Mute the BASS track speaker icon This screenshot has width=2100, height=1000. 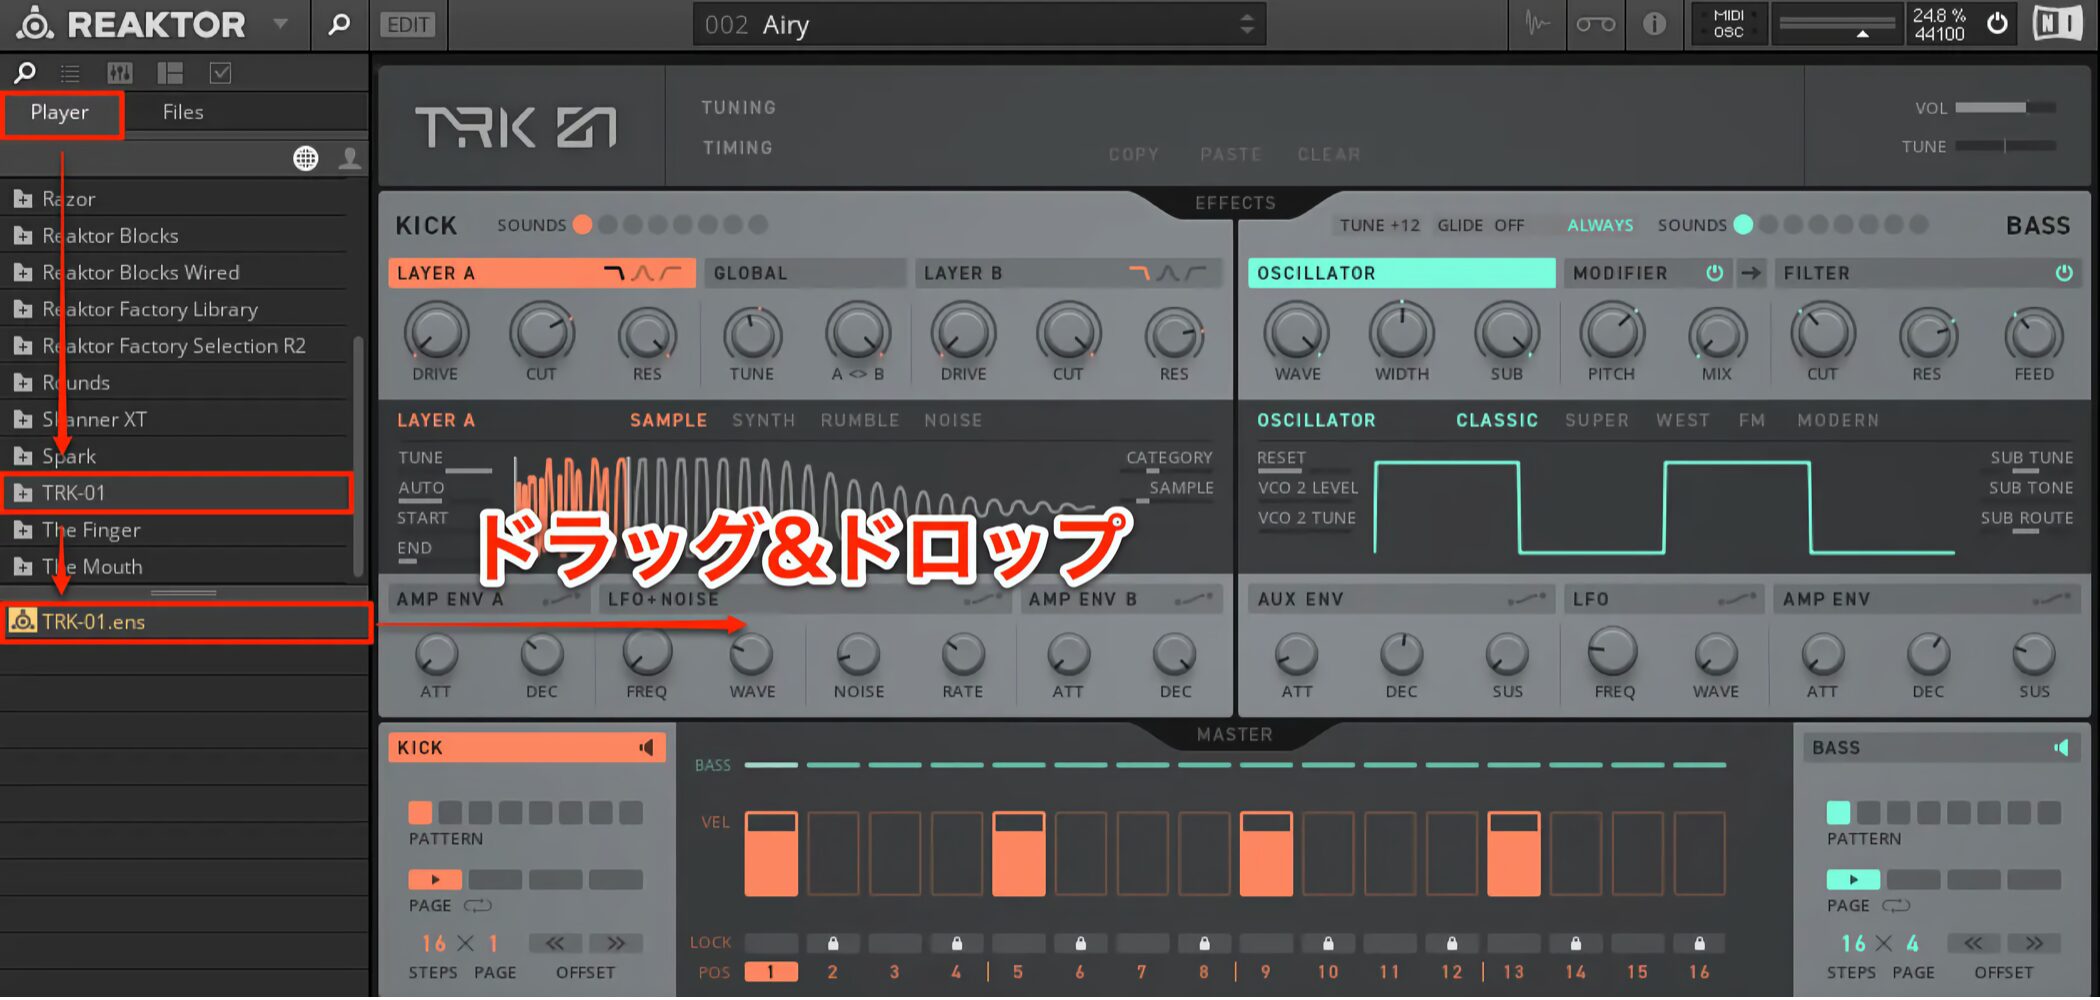tap(2061, 748)
